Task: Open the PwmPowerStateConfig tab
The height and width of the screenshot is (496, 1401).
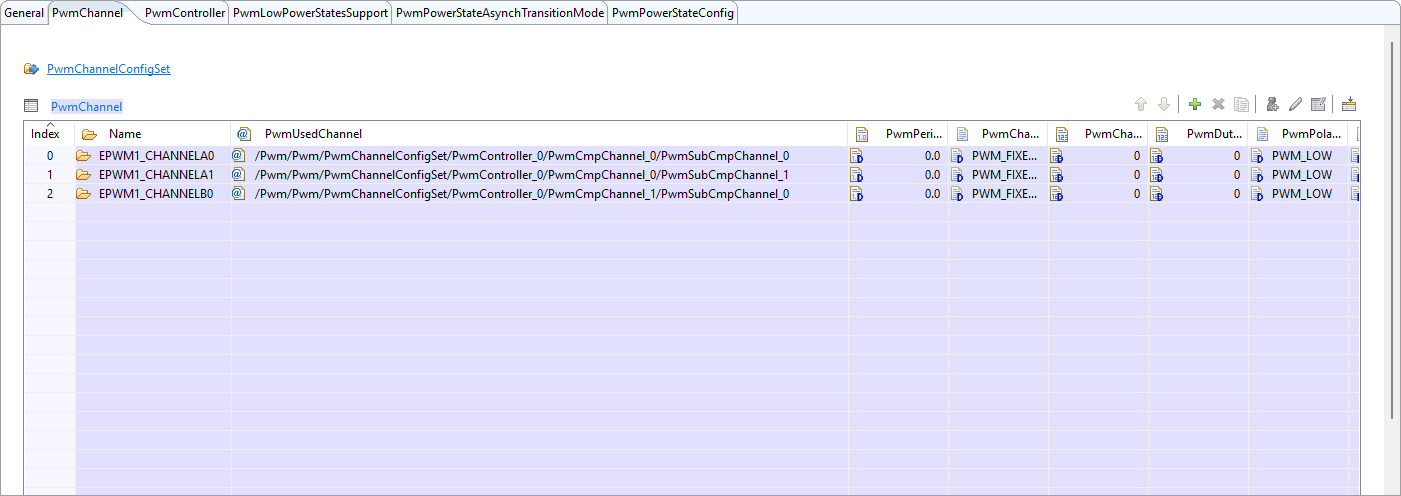Action: (672, 13)
